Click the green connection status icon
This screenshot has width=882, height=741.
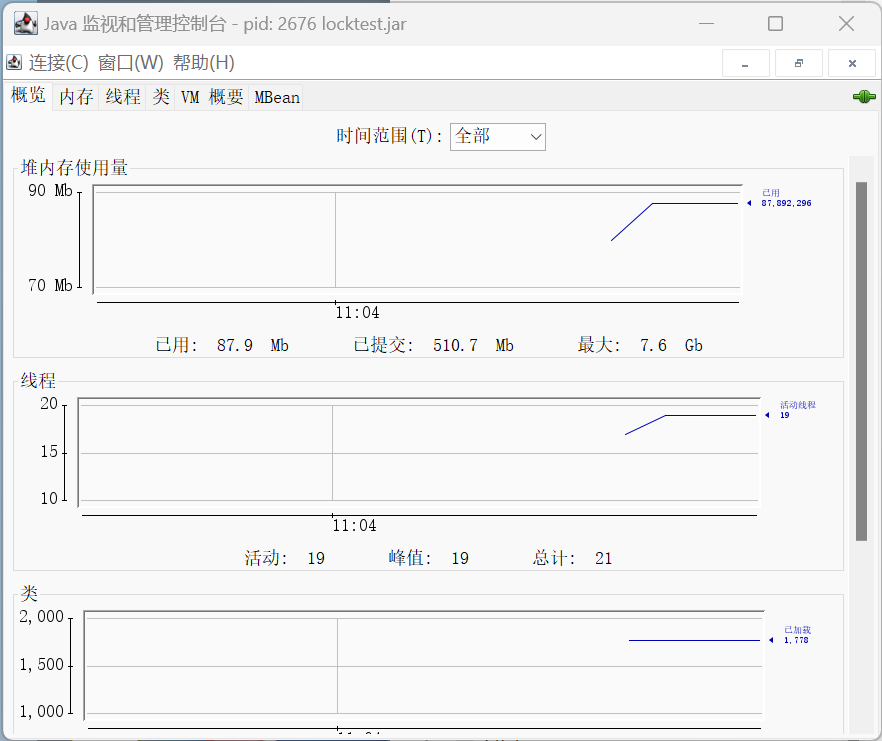click(864, 97)
